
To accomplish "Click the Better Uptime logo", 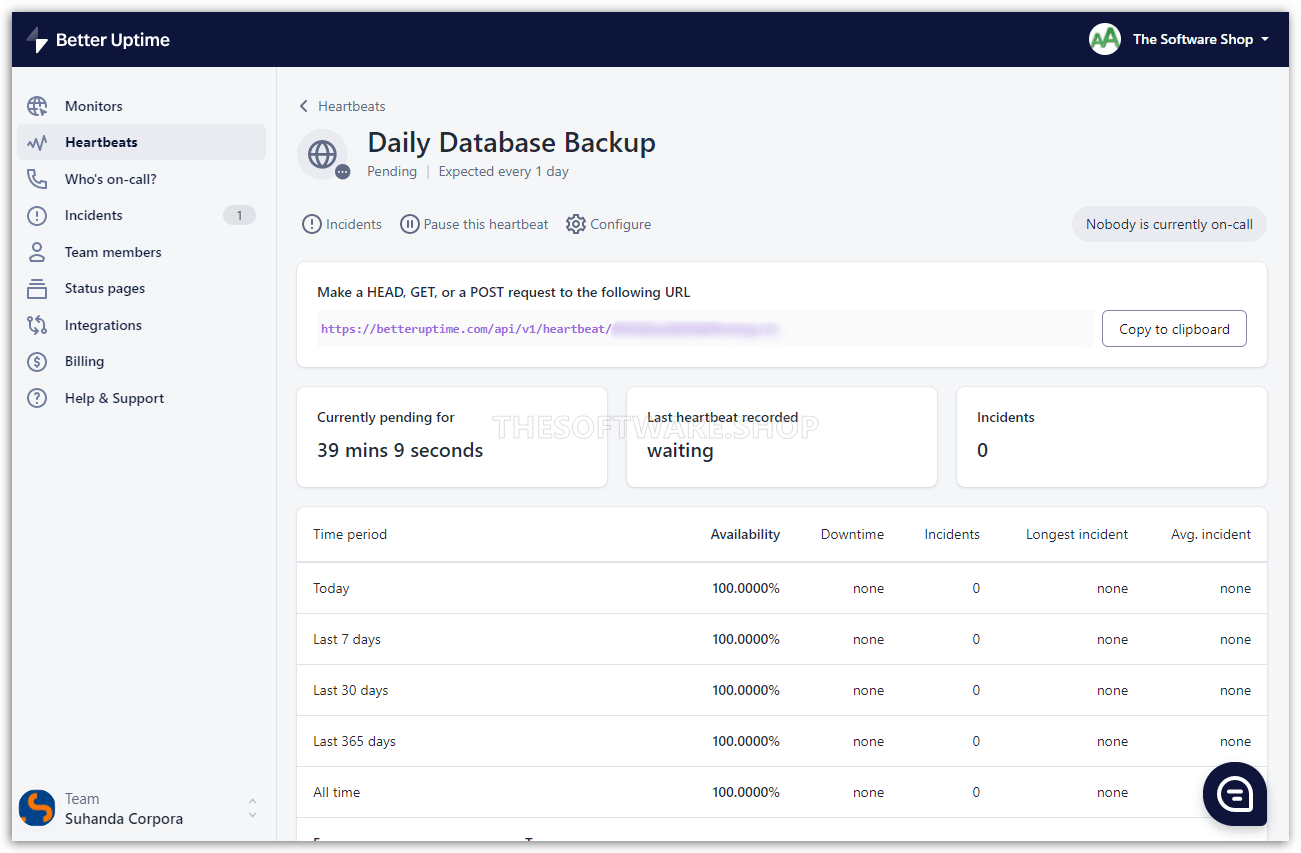I will click(98, 40).
